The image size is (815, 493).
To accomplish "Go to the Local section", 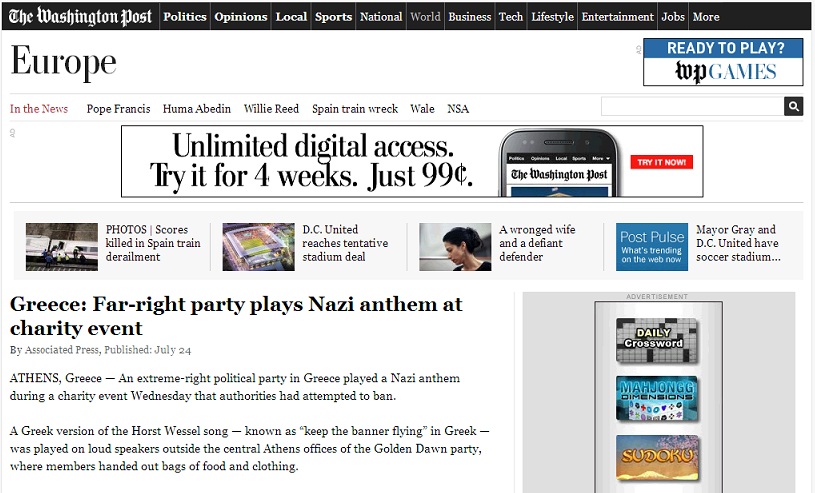I will pyautogui.click(x=291, y=17).
